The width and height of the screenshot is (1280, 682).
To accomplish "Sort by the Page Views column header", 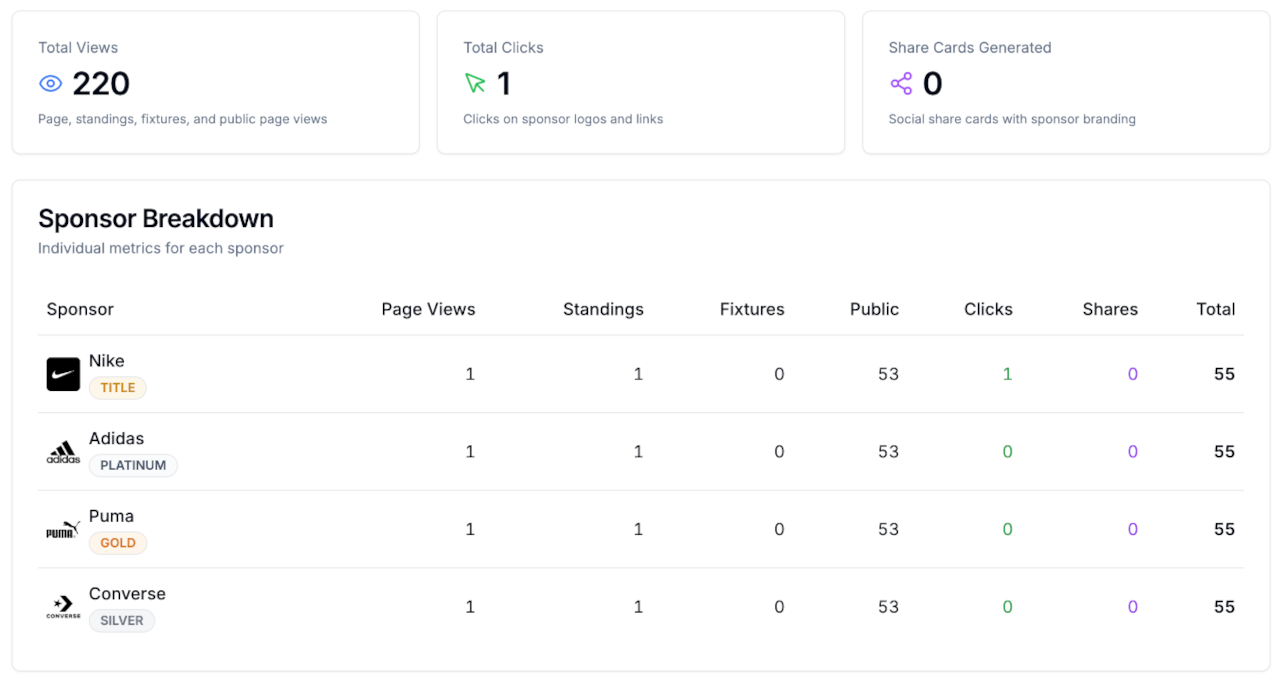I will [x=428, y=309].
